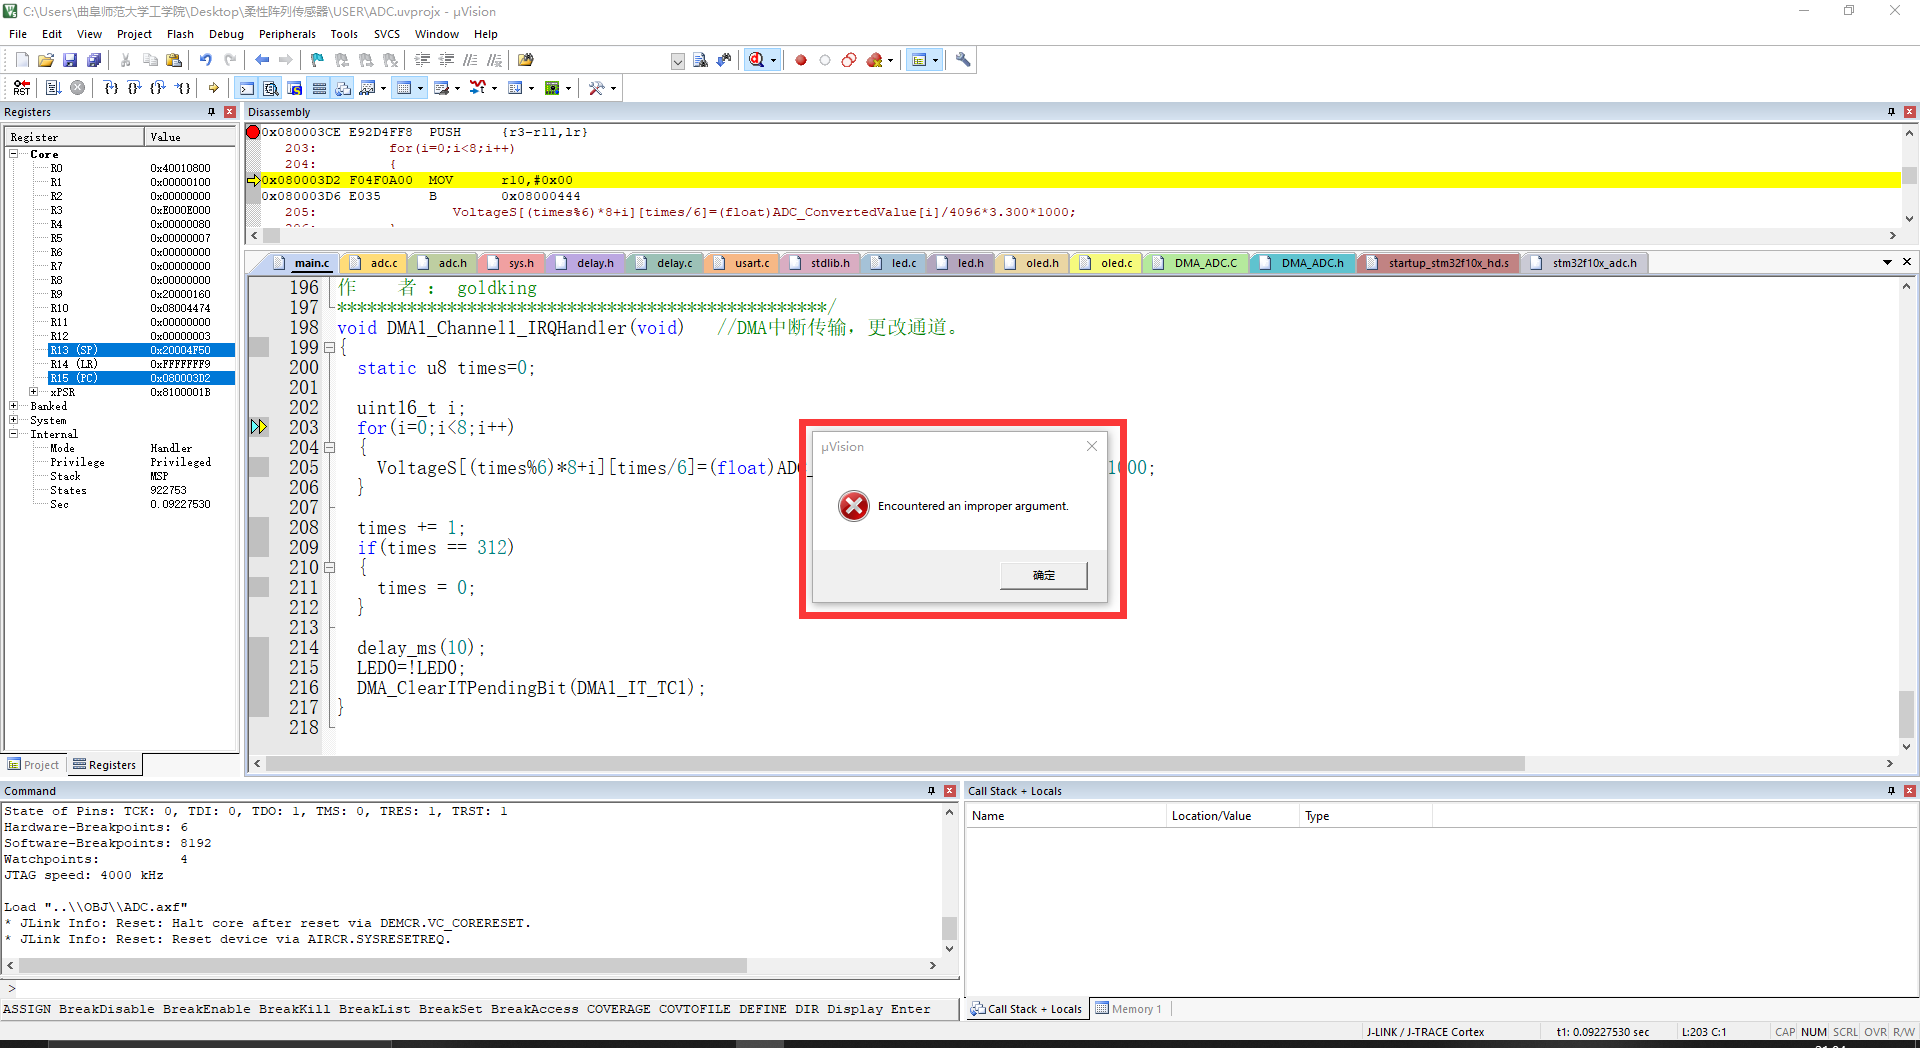
Task: Click the Disable all breakpoints icon
Action: point(849,60)
